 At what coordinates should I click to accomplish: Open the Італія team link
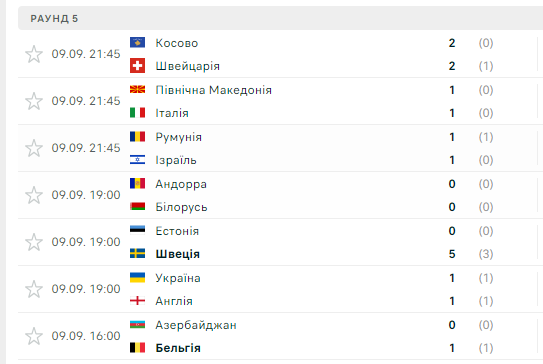(x=172, y=113)
